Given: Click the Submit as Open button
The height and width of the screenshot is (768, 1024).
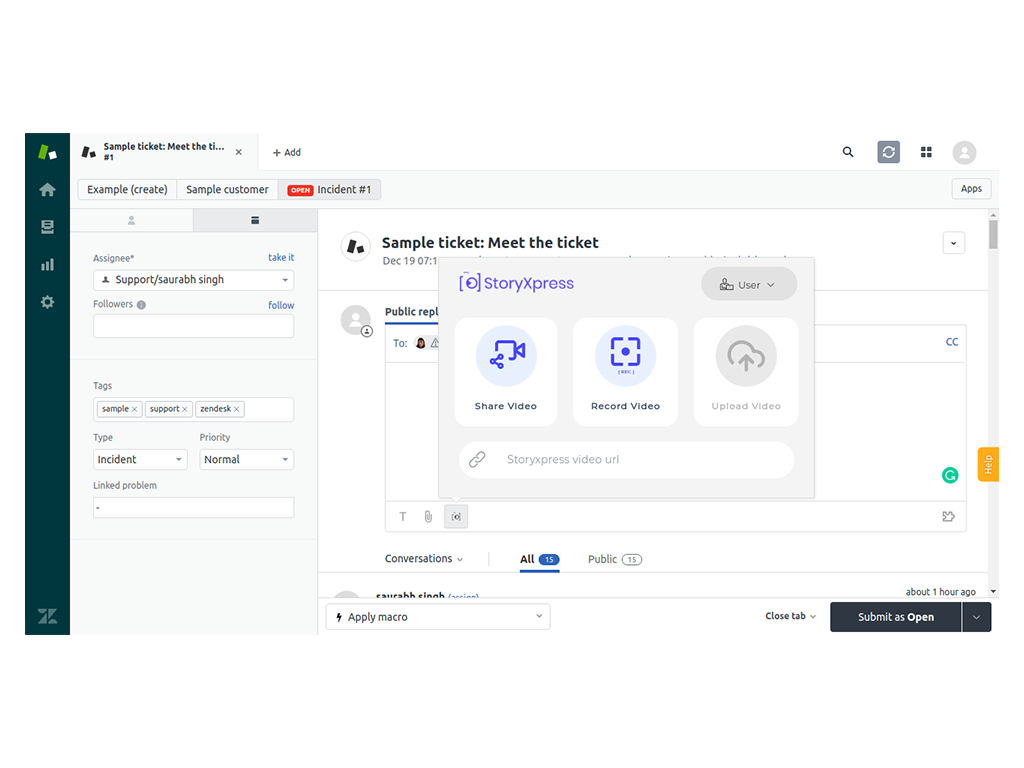Looking at the screenshot, I should 895,617.
